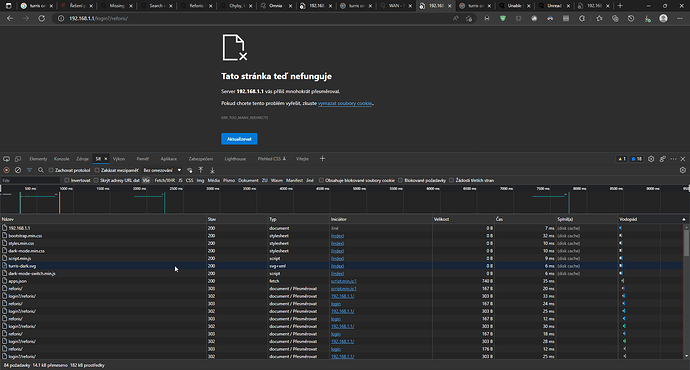
Task: Enable the Zachovat protokol checkbox
Action: click(51, 170)
